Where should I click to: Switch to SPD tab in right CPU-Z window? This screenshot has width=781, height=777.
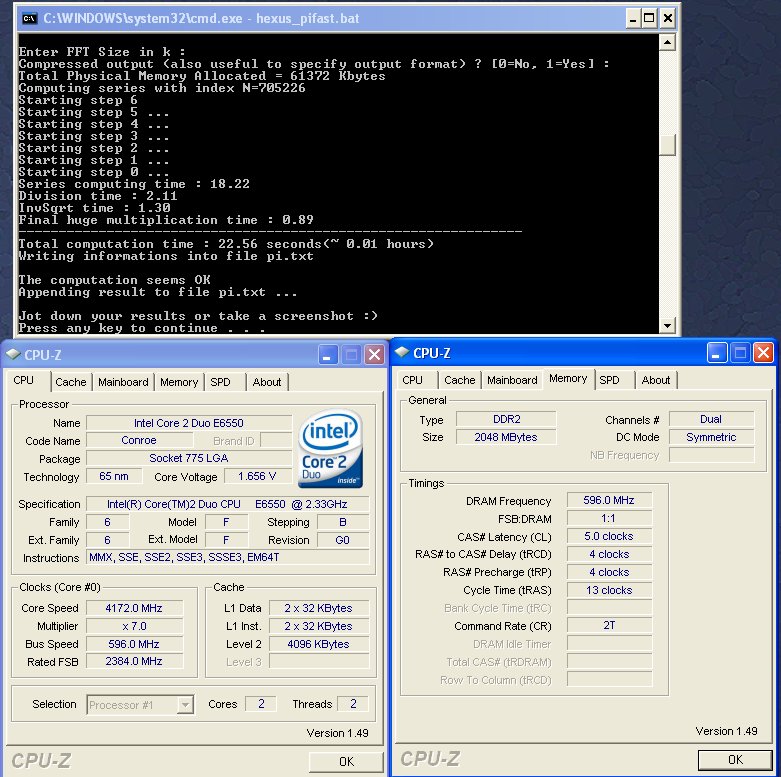click(x=609, y=380)
